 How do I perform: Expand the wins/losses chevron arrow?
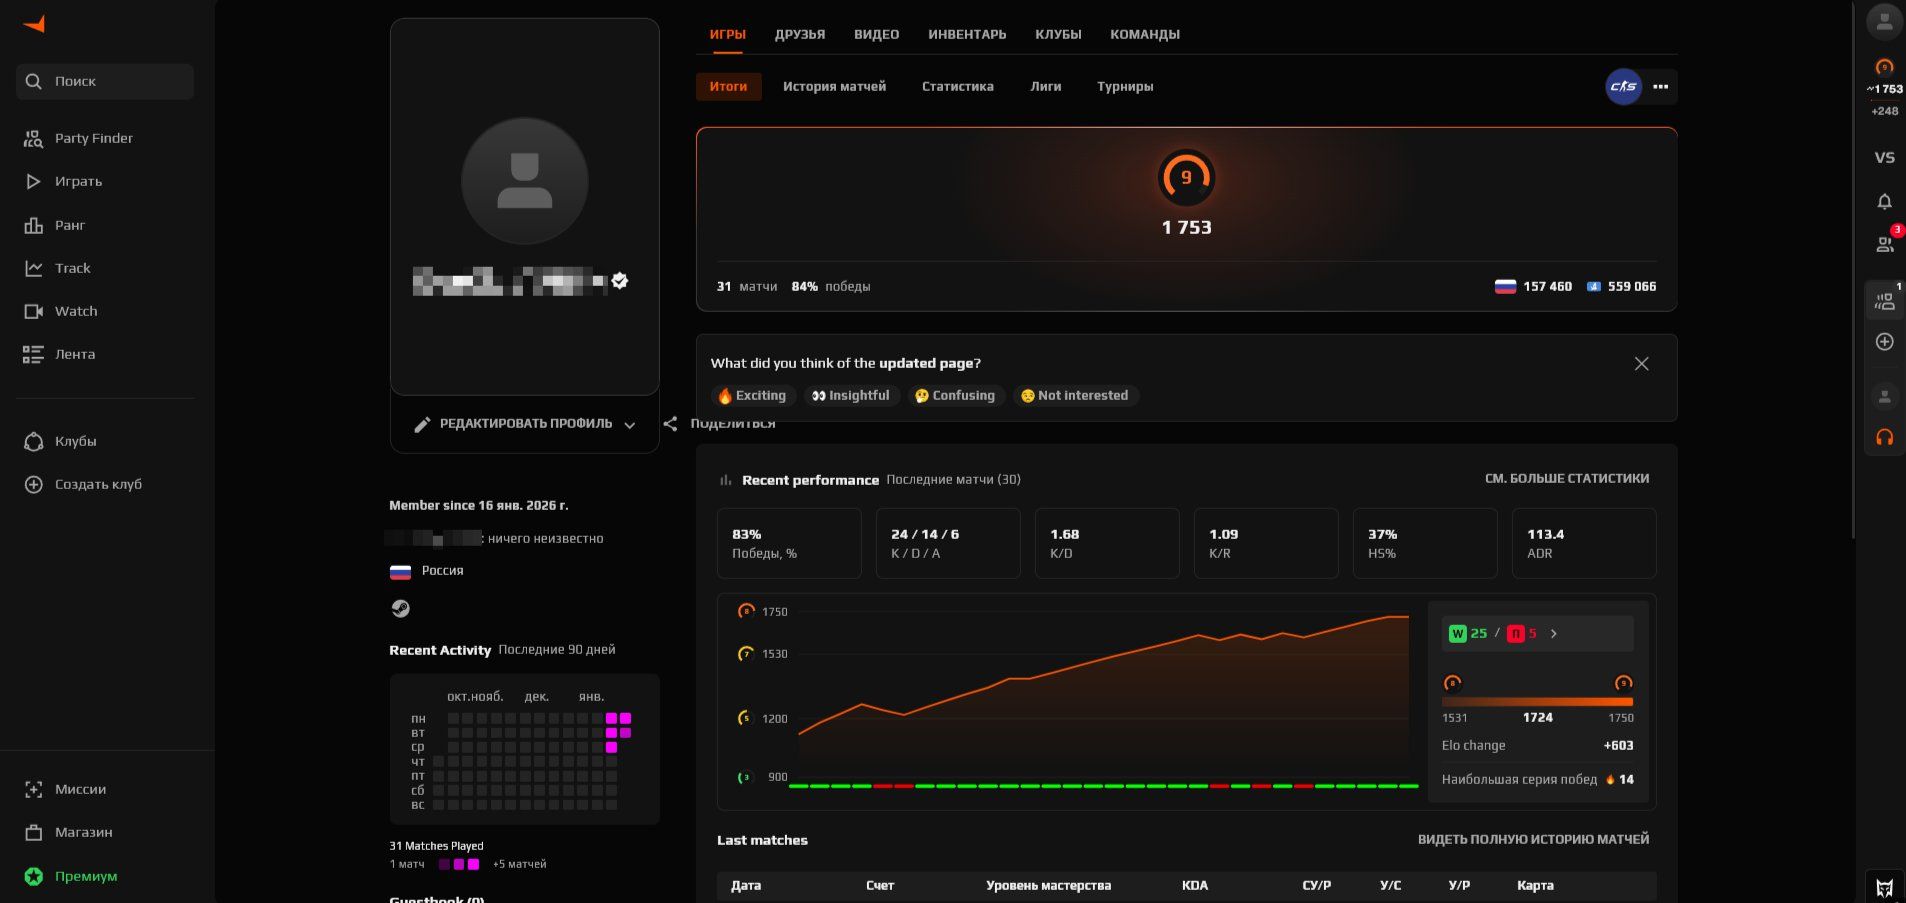[x=1553, y=634]
